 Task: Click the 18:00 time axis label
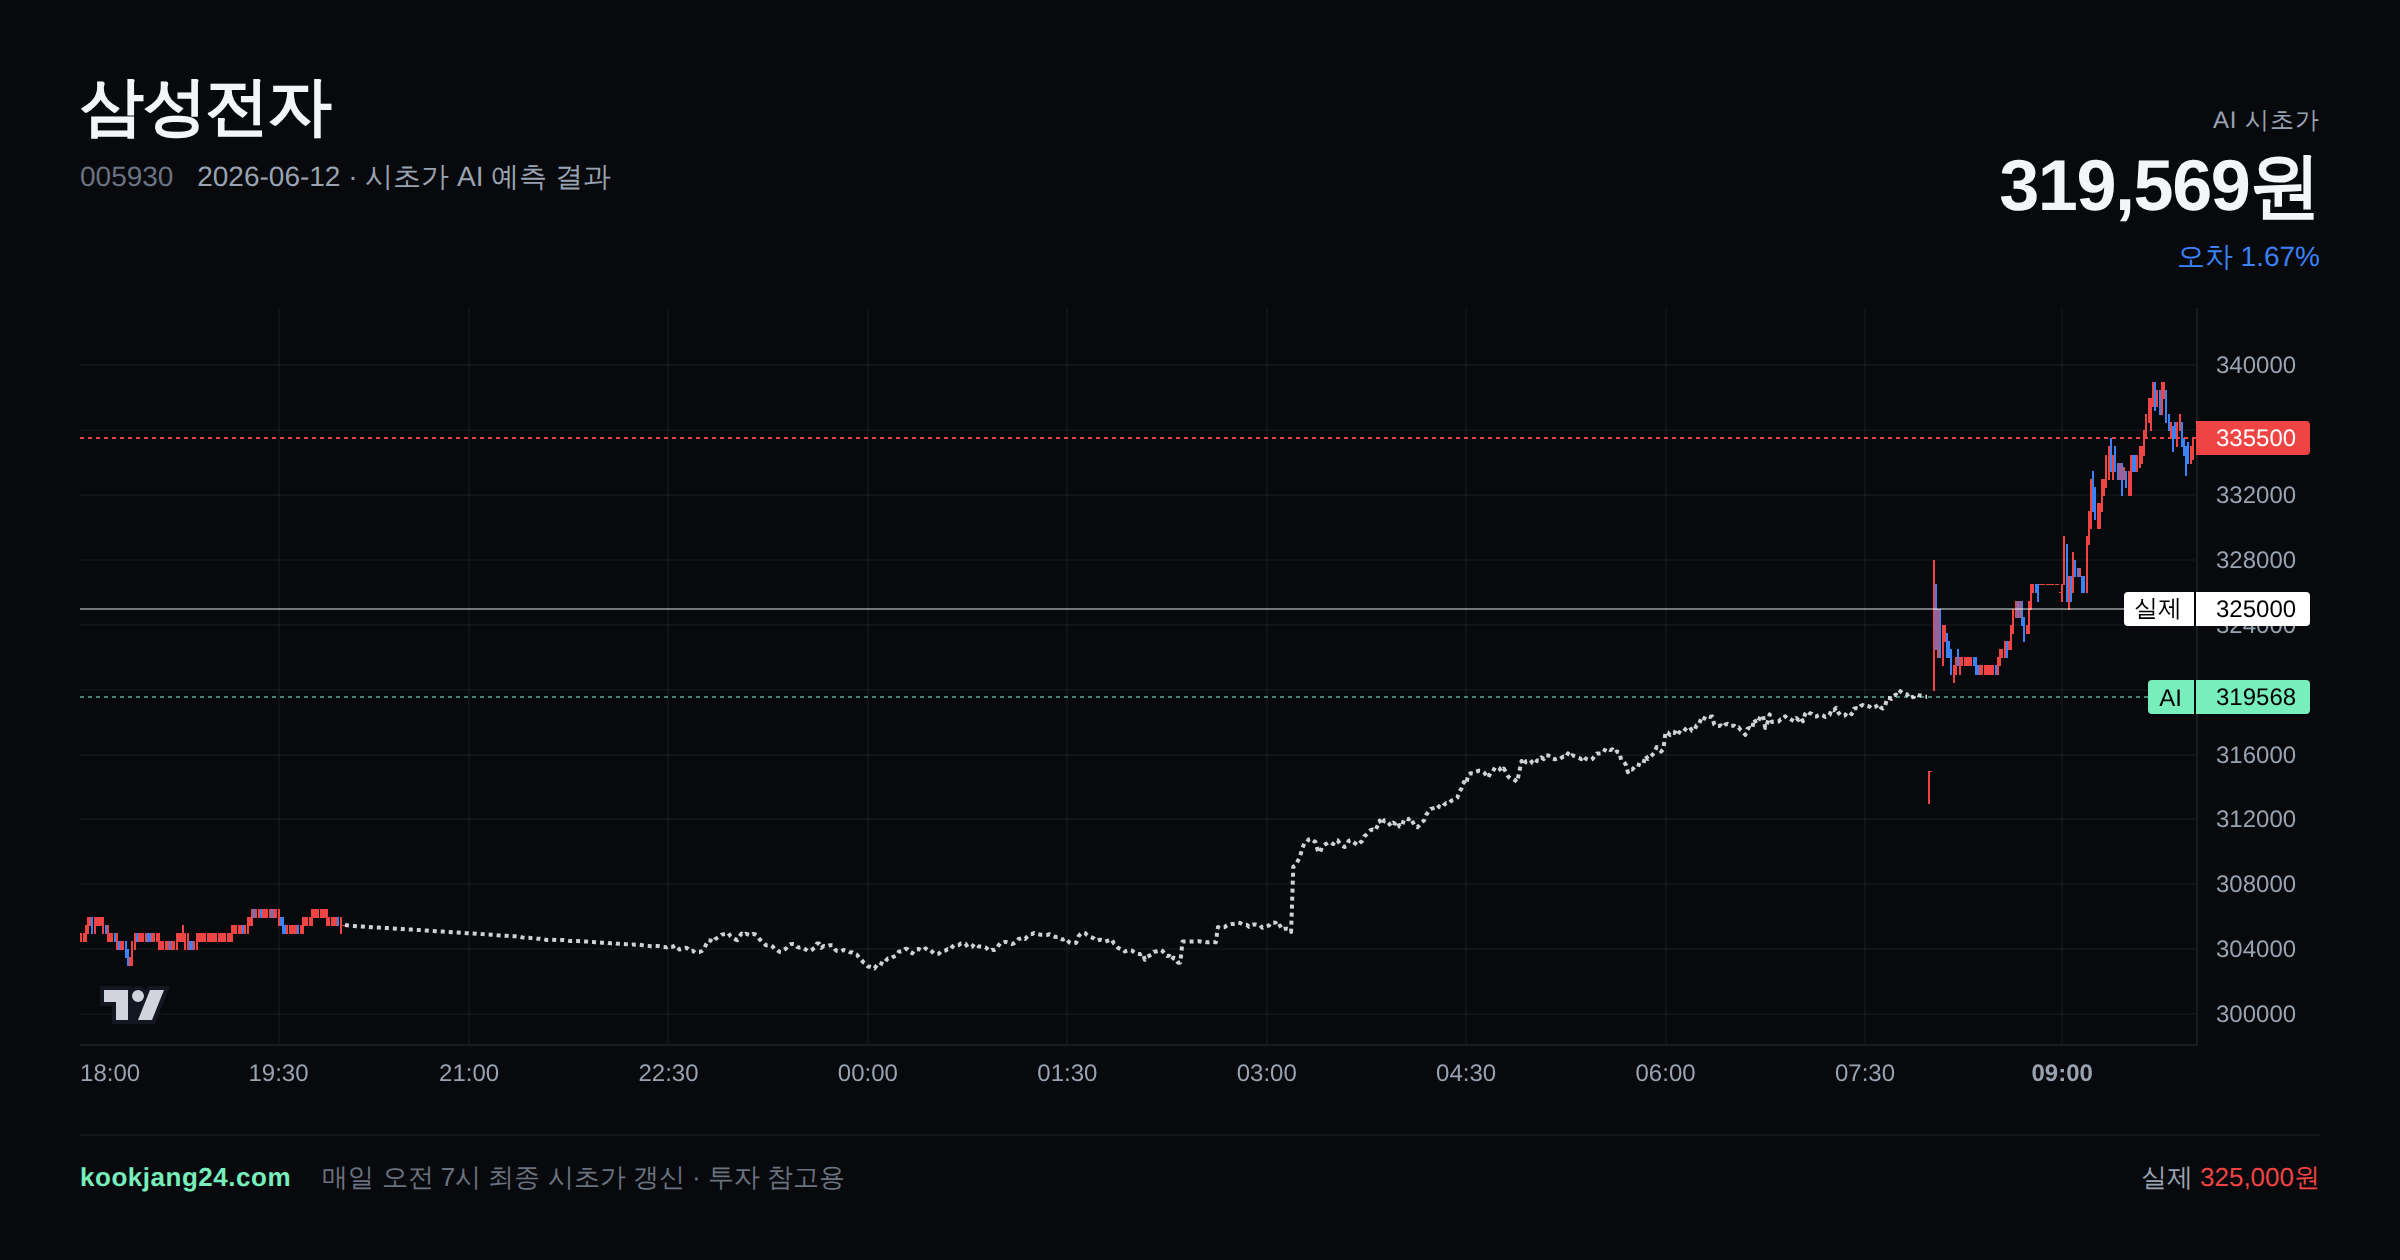(110, 1073)
